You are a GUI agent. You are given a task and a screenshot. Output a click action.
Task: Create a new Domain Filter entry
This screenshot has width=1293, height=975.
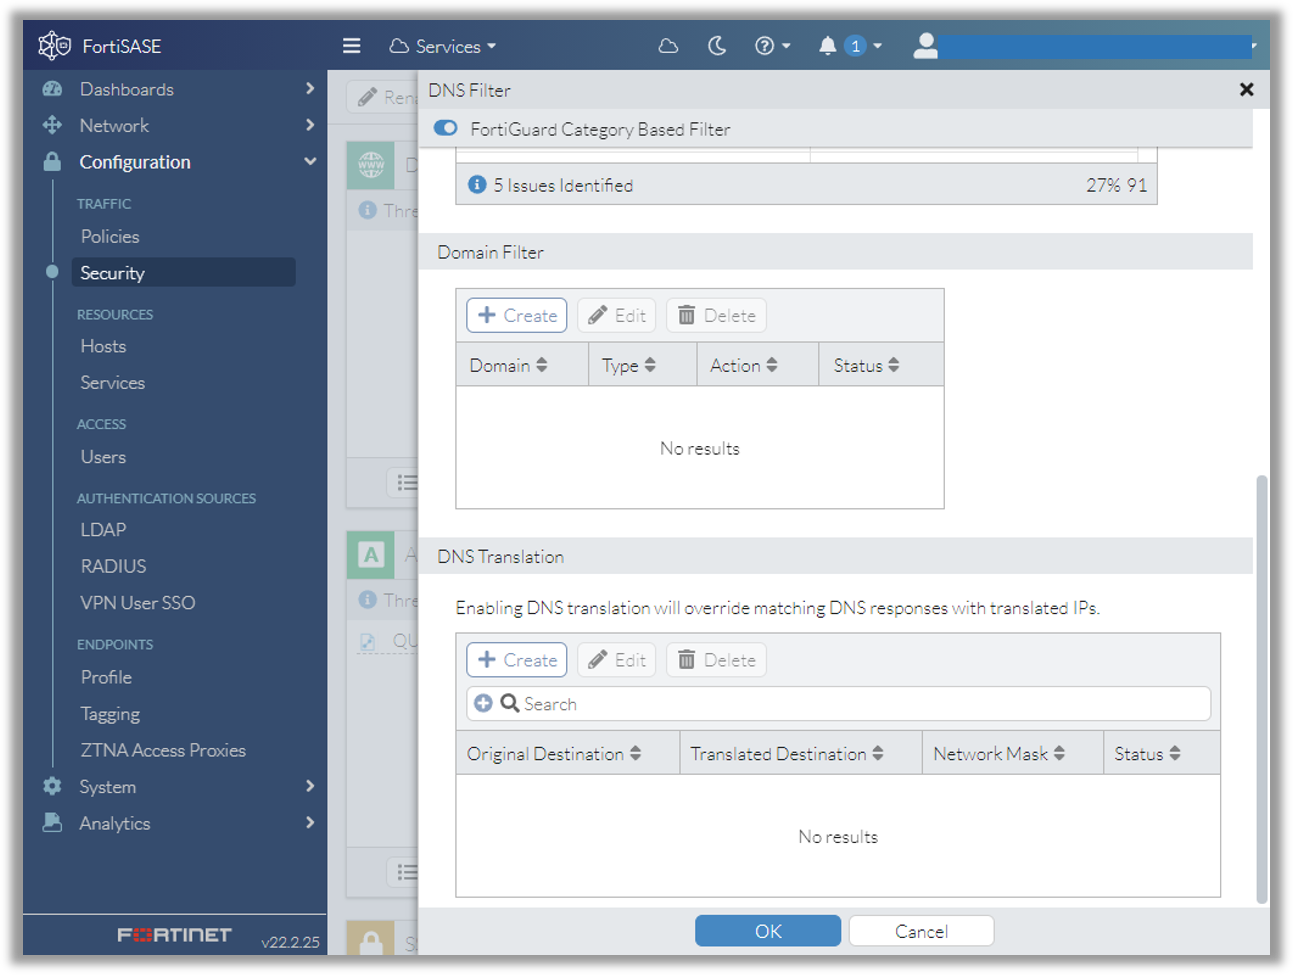click(x=517, y=316)
